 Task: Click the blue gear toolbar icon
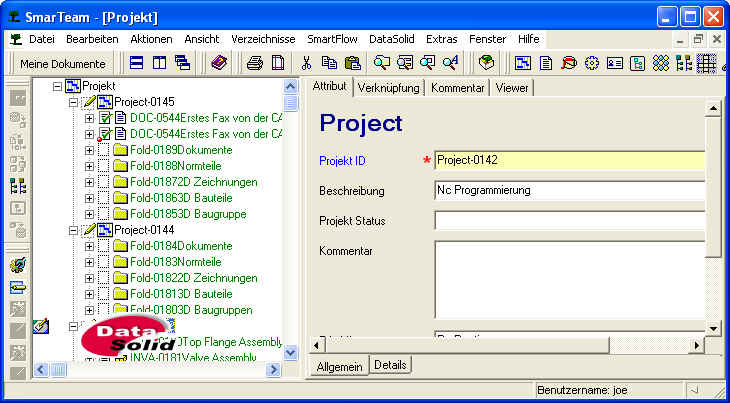click(592, 63)
